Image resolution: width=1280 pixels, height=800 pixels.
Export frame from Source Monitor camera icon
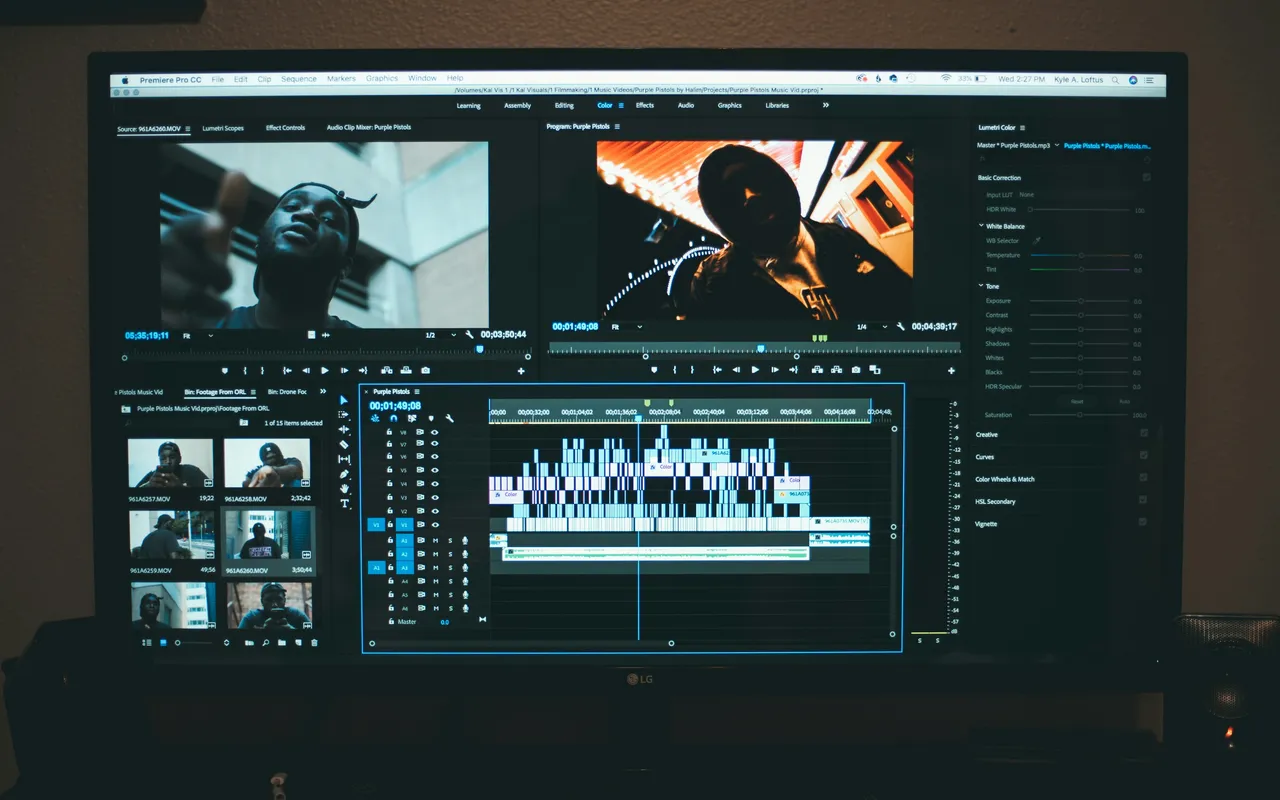(425, 371)
